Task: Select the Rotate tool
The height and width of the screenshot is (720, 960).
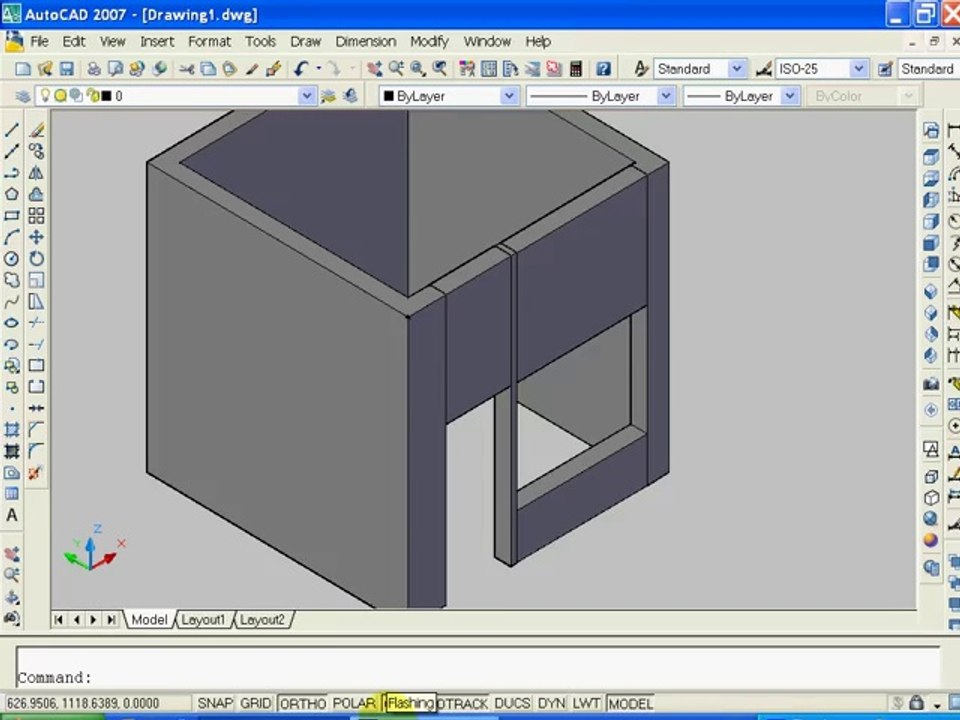Action: pos(36,258)
